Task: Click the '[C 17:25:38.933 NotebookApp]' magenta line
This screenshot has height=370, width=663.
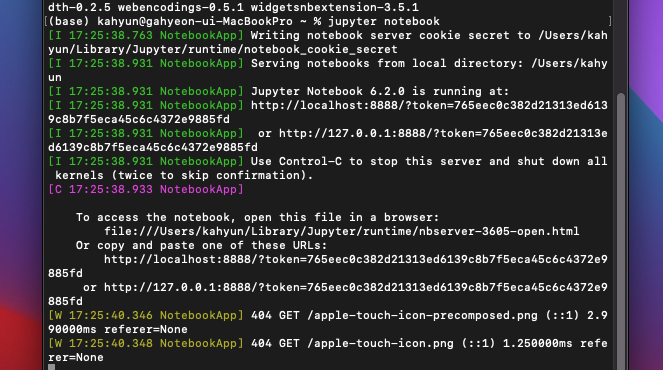Action: point(146,189)
